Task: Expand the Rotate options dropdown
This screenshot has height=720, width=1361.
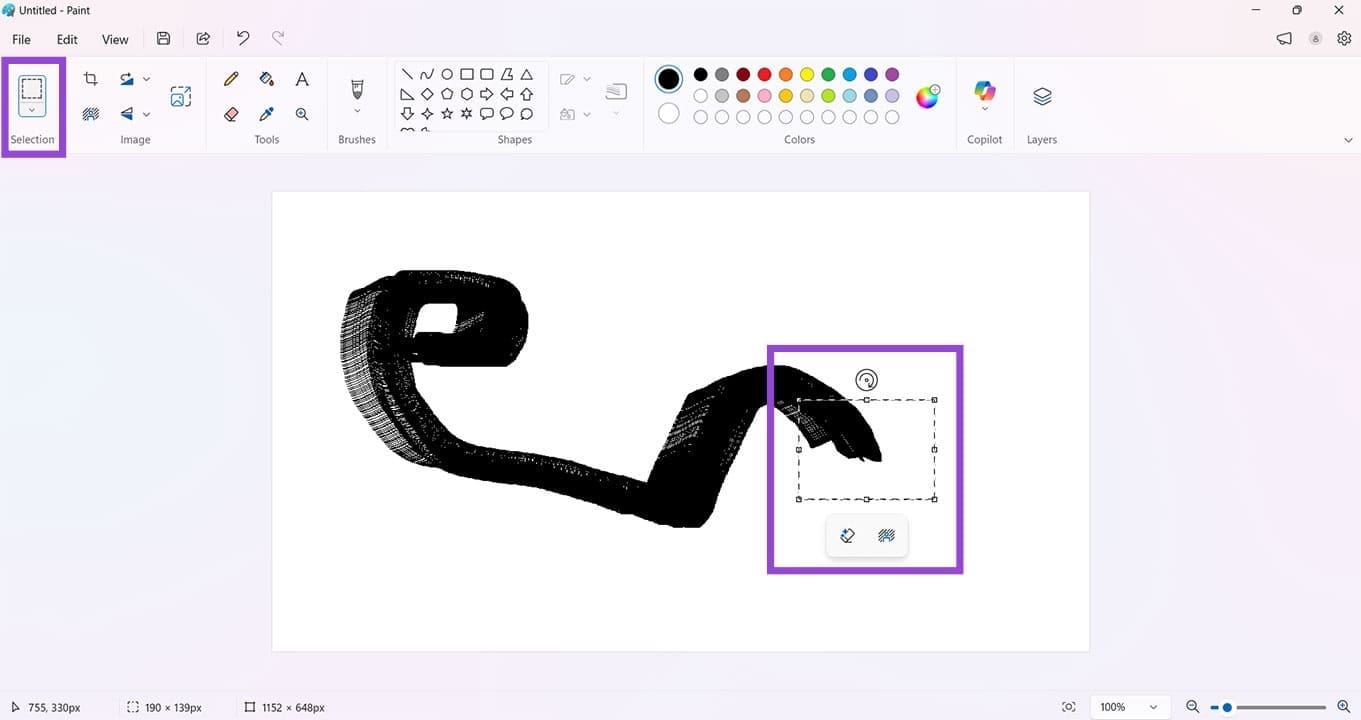Action: [147, 78]
